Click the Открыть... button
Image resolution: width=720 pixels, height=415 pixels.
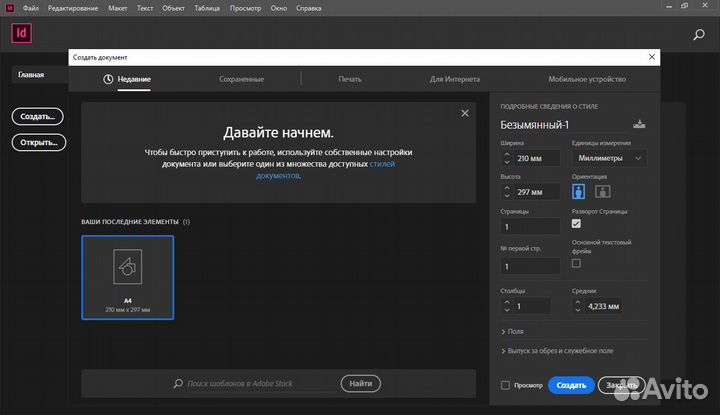39,142
